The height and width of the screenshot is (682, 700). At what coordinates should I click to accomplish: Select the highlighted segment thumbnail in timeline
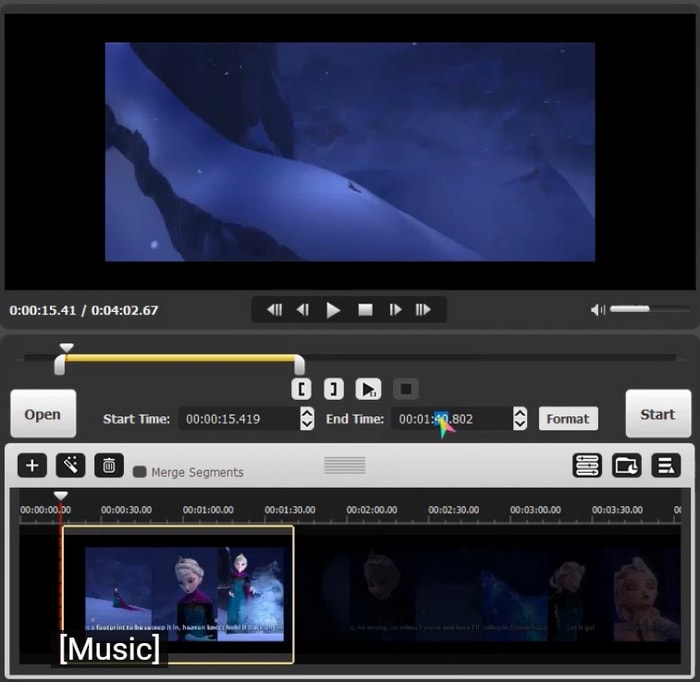[178, 595]
